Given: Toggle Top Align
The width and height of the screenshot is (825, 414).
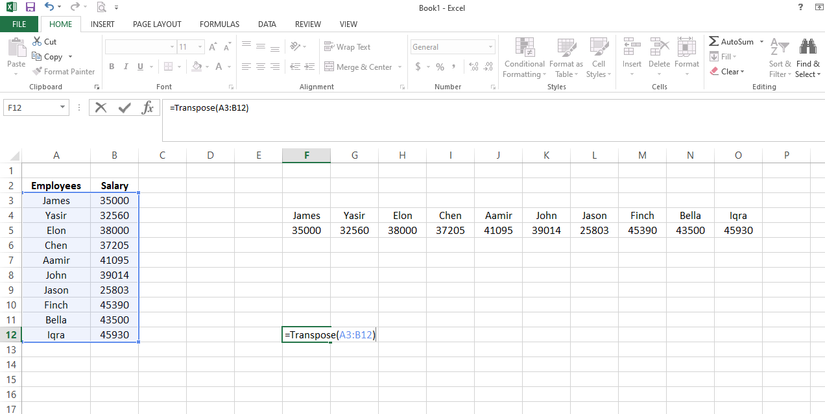Looking at the screenshot, I should tap(246, 46).
